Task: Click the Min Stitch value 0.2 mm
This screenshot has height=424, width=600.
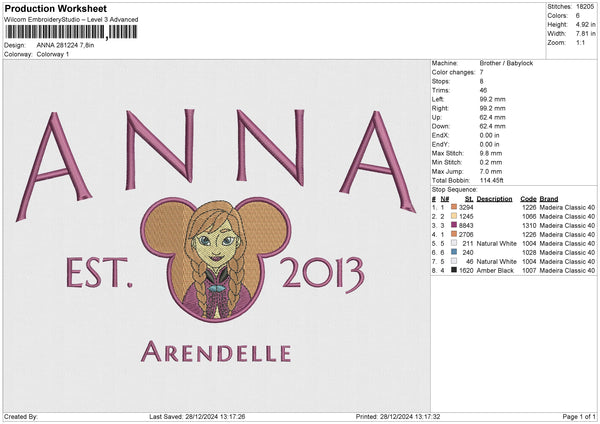Action: [491, 162]
